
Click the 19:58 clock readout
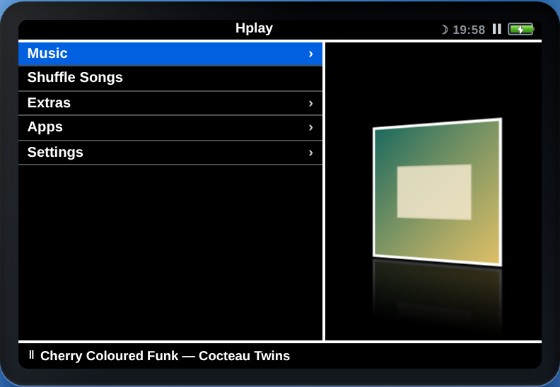(469, 29)
